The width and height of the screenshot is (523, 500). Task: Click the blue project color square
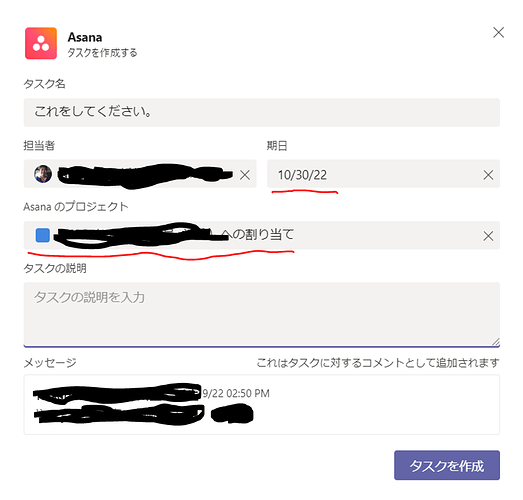pyautogui.click(x=43, y=235)
